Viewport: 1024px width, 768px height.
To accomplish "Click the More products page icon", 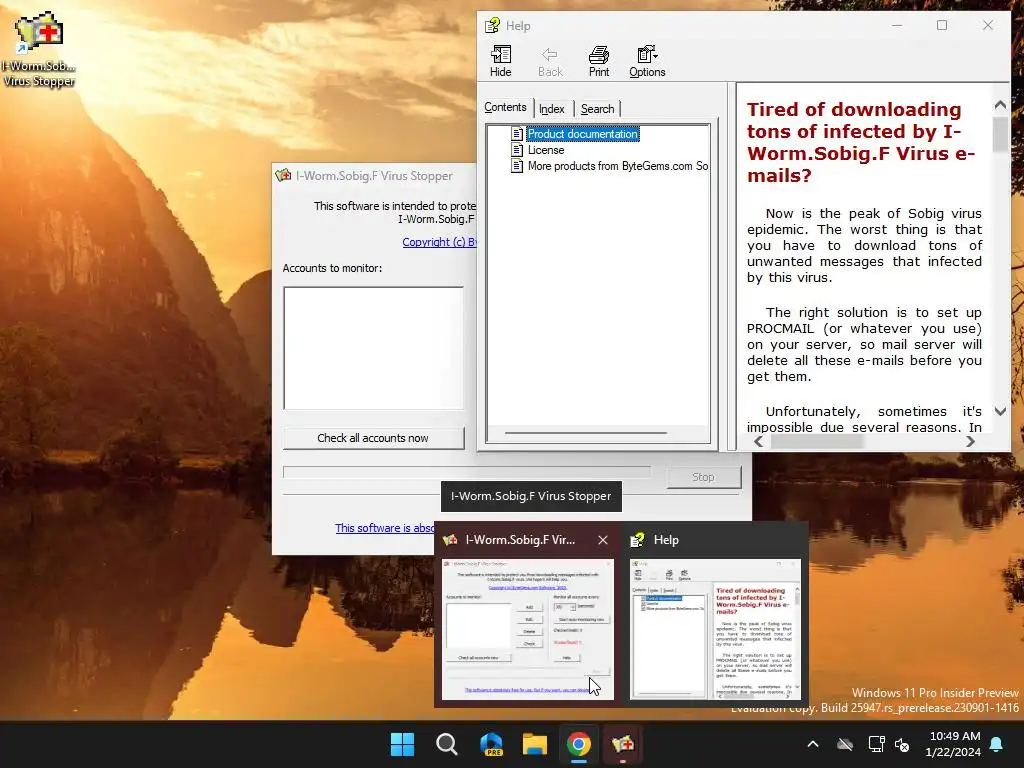I will 517,166.
